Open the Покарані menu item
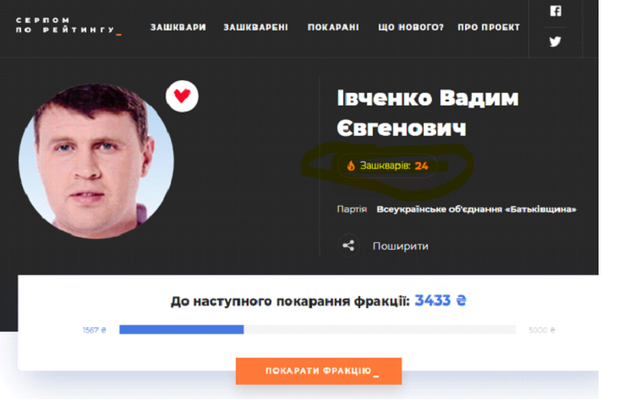 coord(333,27)
